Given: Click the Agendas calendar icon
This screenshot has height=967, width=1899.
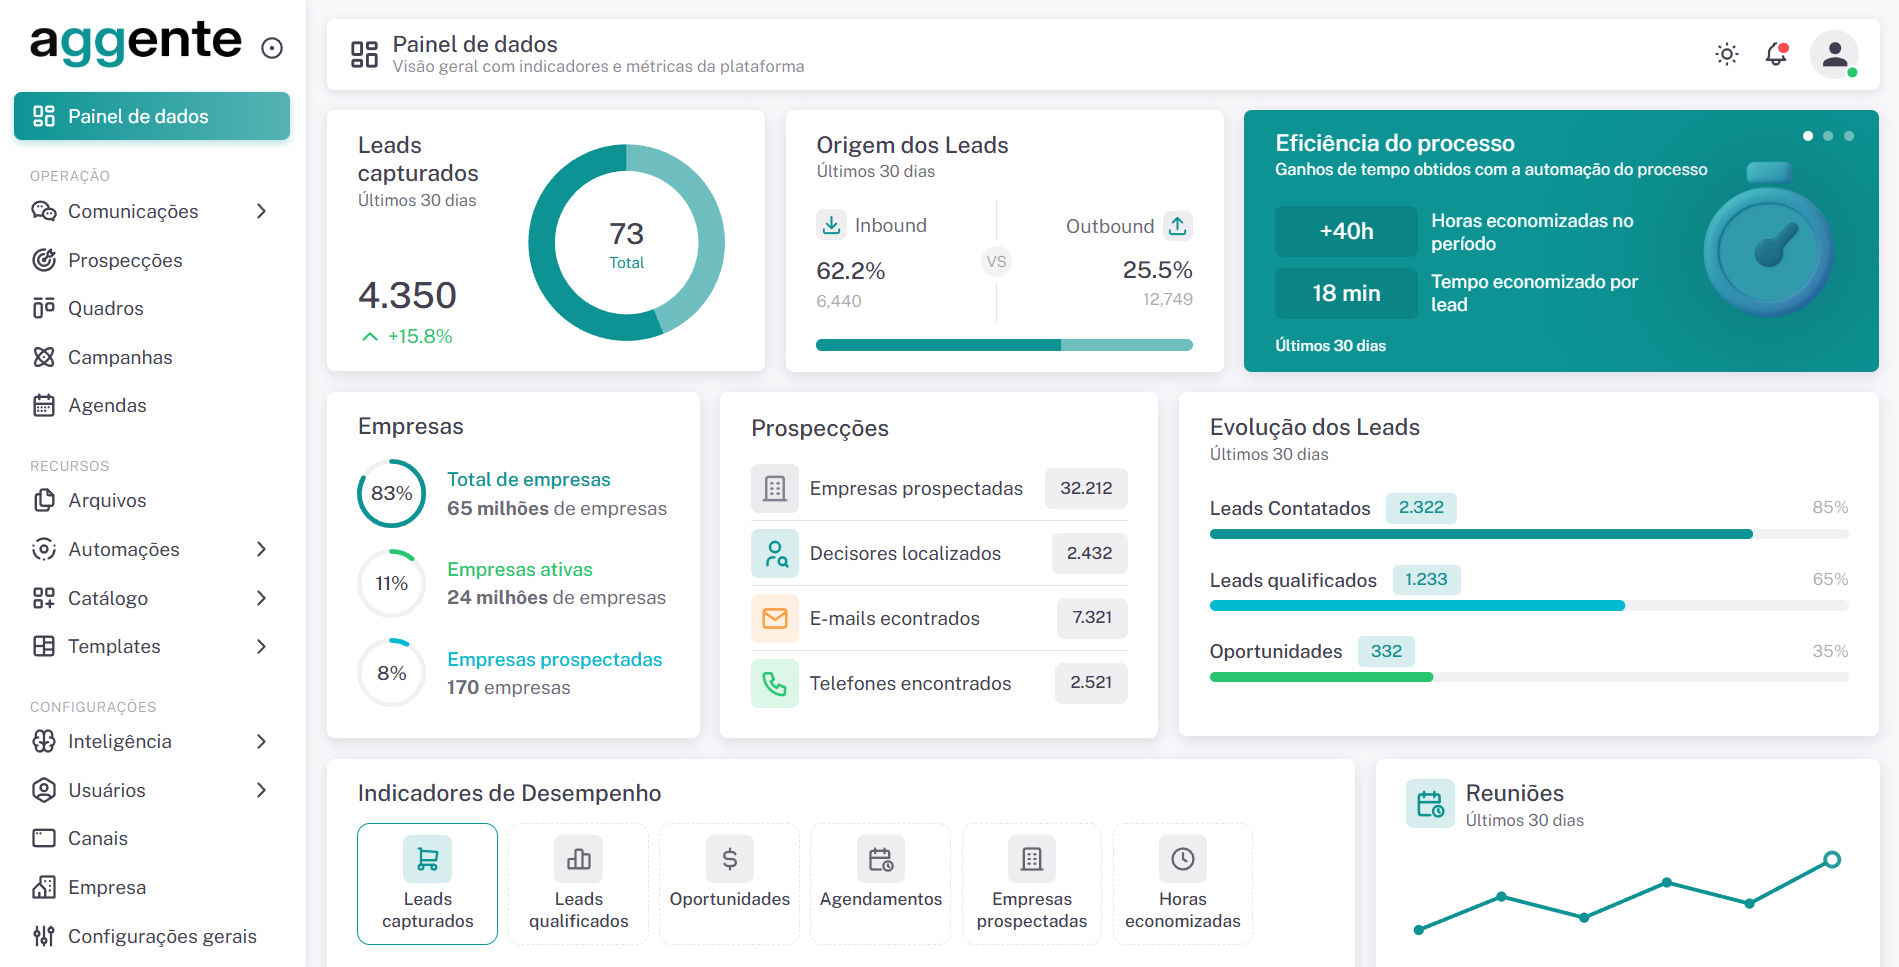Looking at the screenshot, I should click(x=44, y=405).
